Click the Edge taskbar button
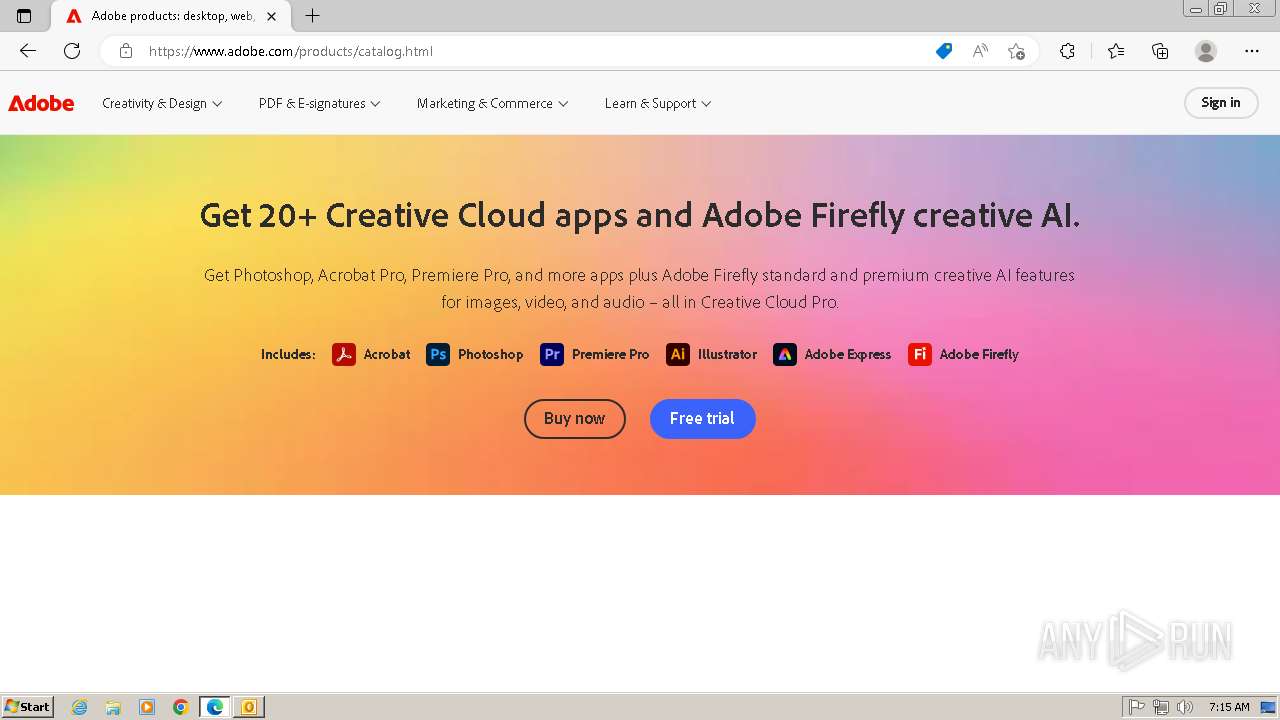Viewport: 1280px width, 720px height. click(x=215, y=707)
